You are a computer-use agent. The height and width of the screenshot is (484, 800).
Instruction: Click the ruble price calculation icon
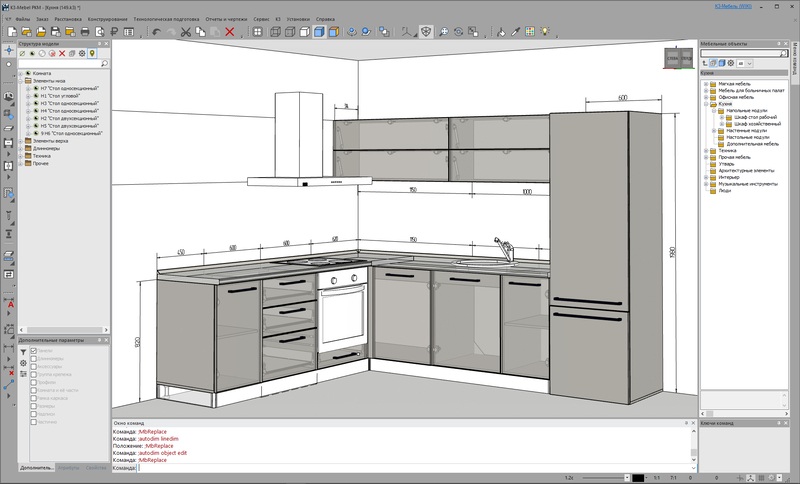114,32
